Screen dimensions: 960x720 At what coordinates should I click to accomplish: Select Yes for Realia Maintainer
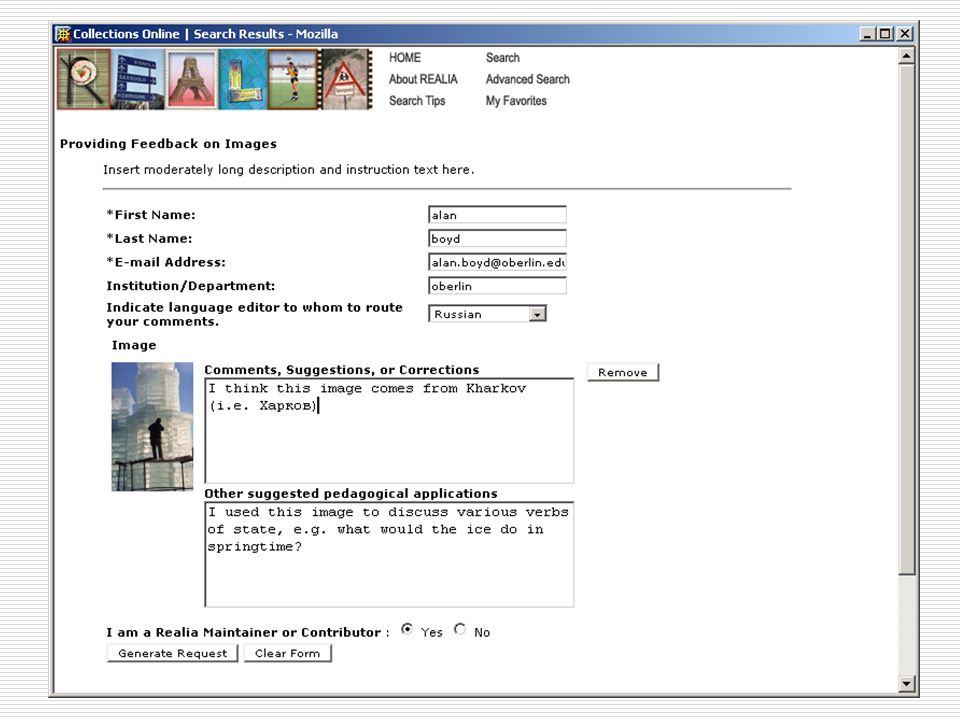(407, 629)
